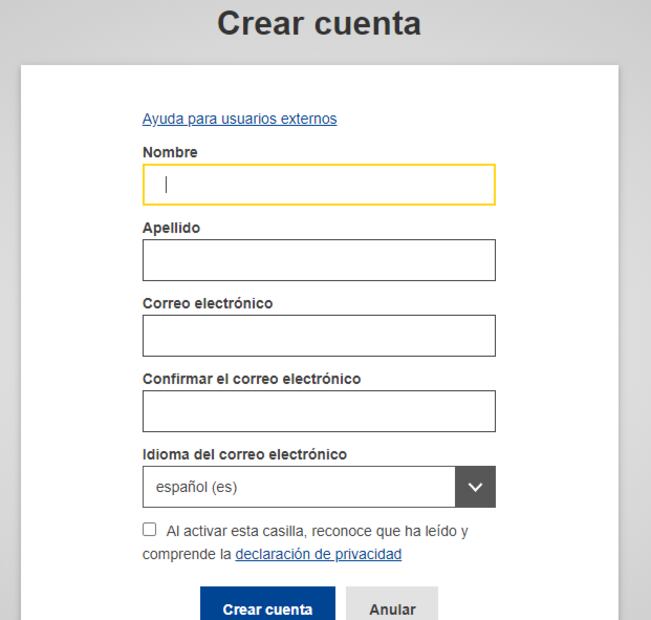
Task: Click the Nombre text field
Action: coord(319,184)
